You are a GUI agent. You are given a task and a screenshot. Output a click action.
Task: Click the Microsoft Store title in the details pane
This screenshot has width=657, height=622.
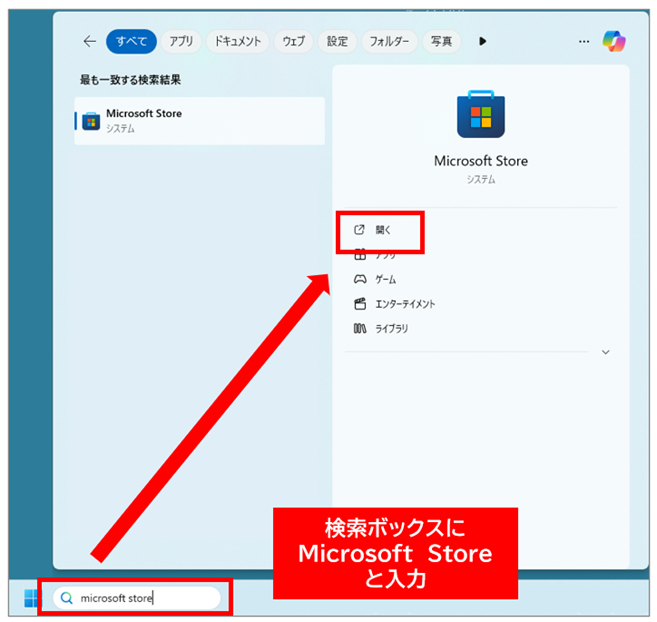[x=481, y=161]
